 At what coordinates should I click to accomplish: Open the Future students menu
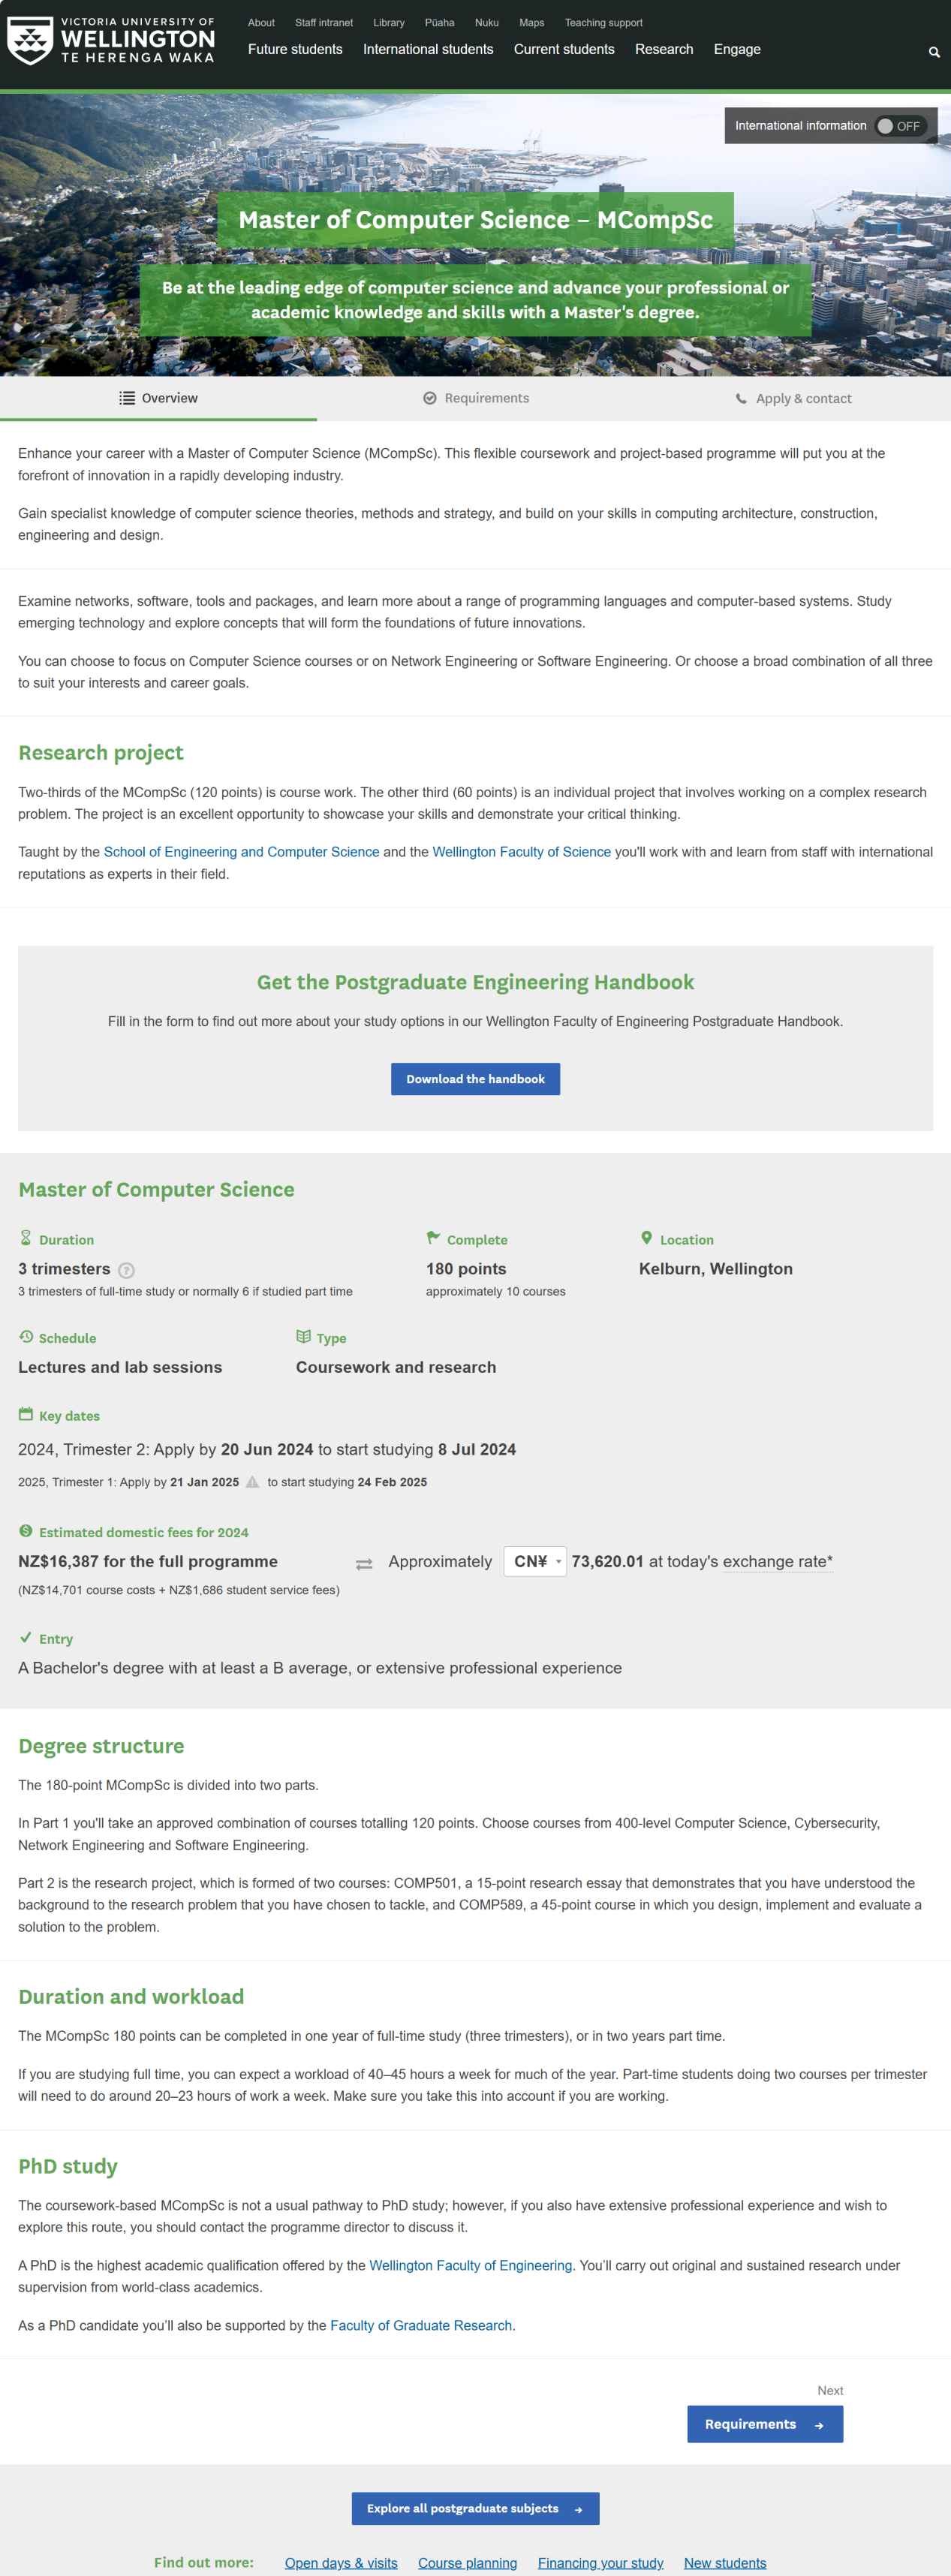(295, 49)
